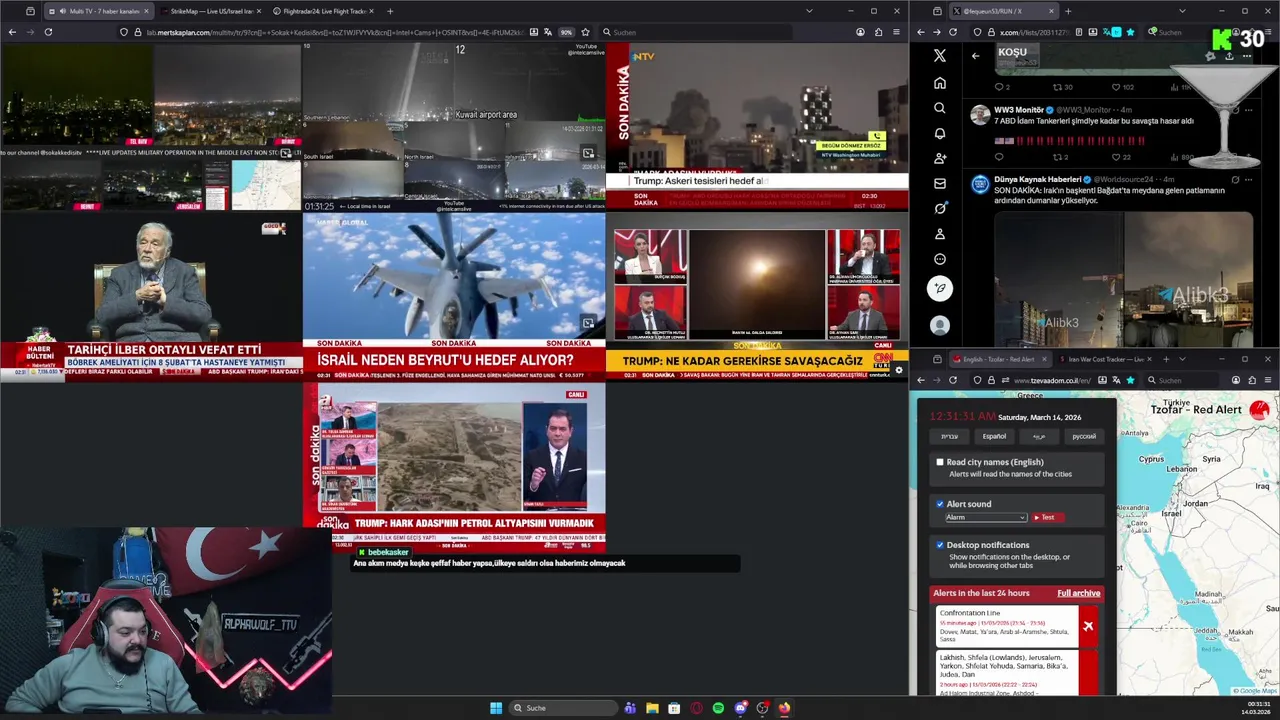Open More options circle in X sidebar
1280x720 pixels.
click(939, 259)
